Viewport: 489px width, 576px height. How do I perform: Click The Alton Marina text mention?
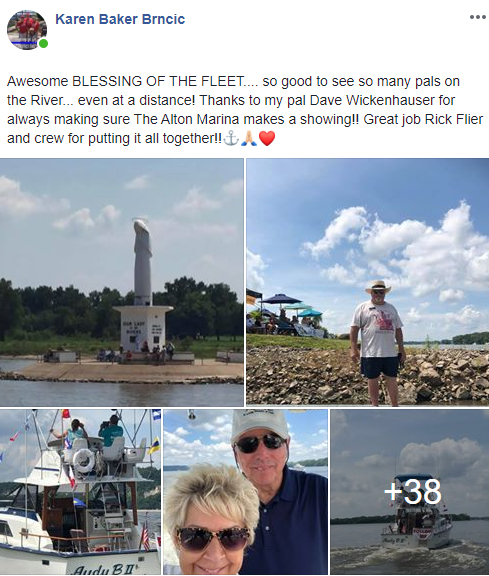tap(186, 119)
